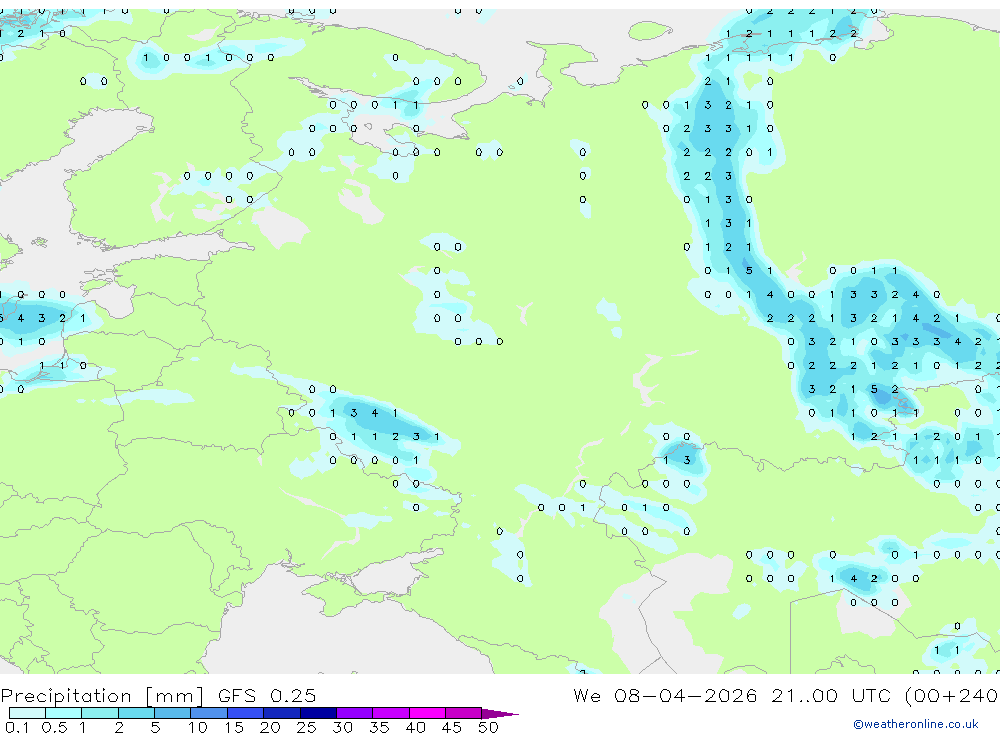Screen dimensions: 1000x733
Task: Pick the 5–10 mm legend swatch
Action: tap(173, 713)
